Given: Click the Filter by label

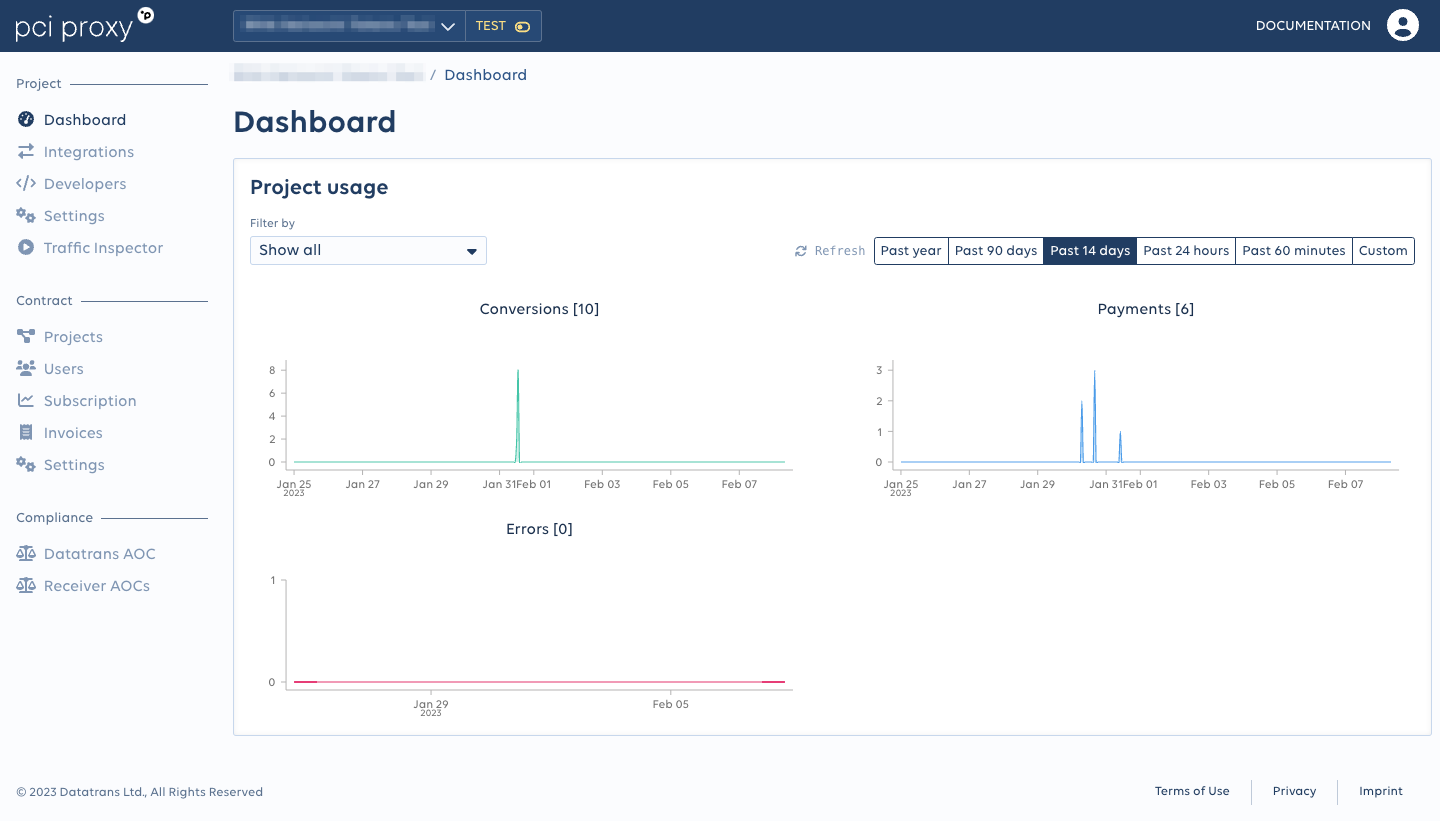Looking at the screenshot, I should [273, 223].
